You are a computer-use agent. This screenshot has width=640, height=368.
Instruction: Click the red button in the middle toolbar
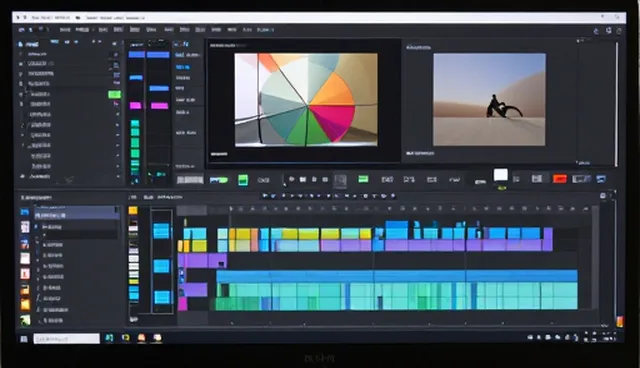560,179
